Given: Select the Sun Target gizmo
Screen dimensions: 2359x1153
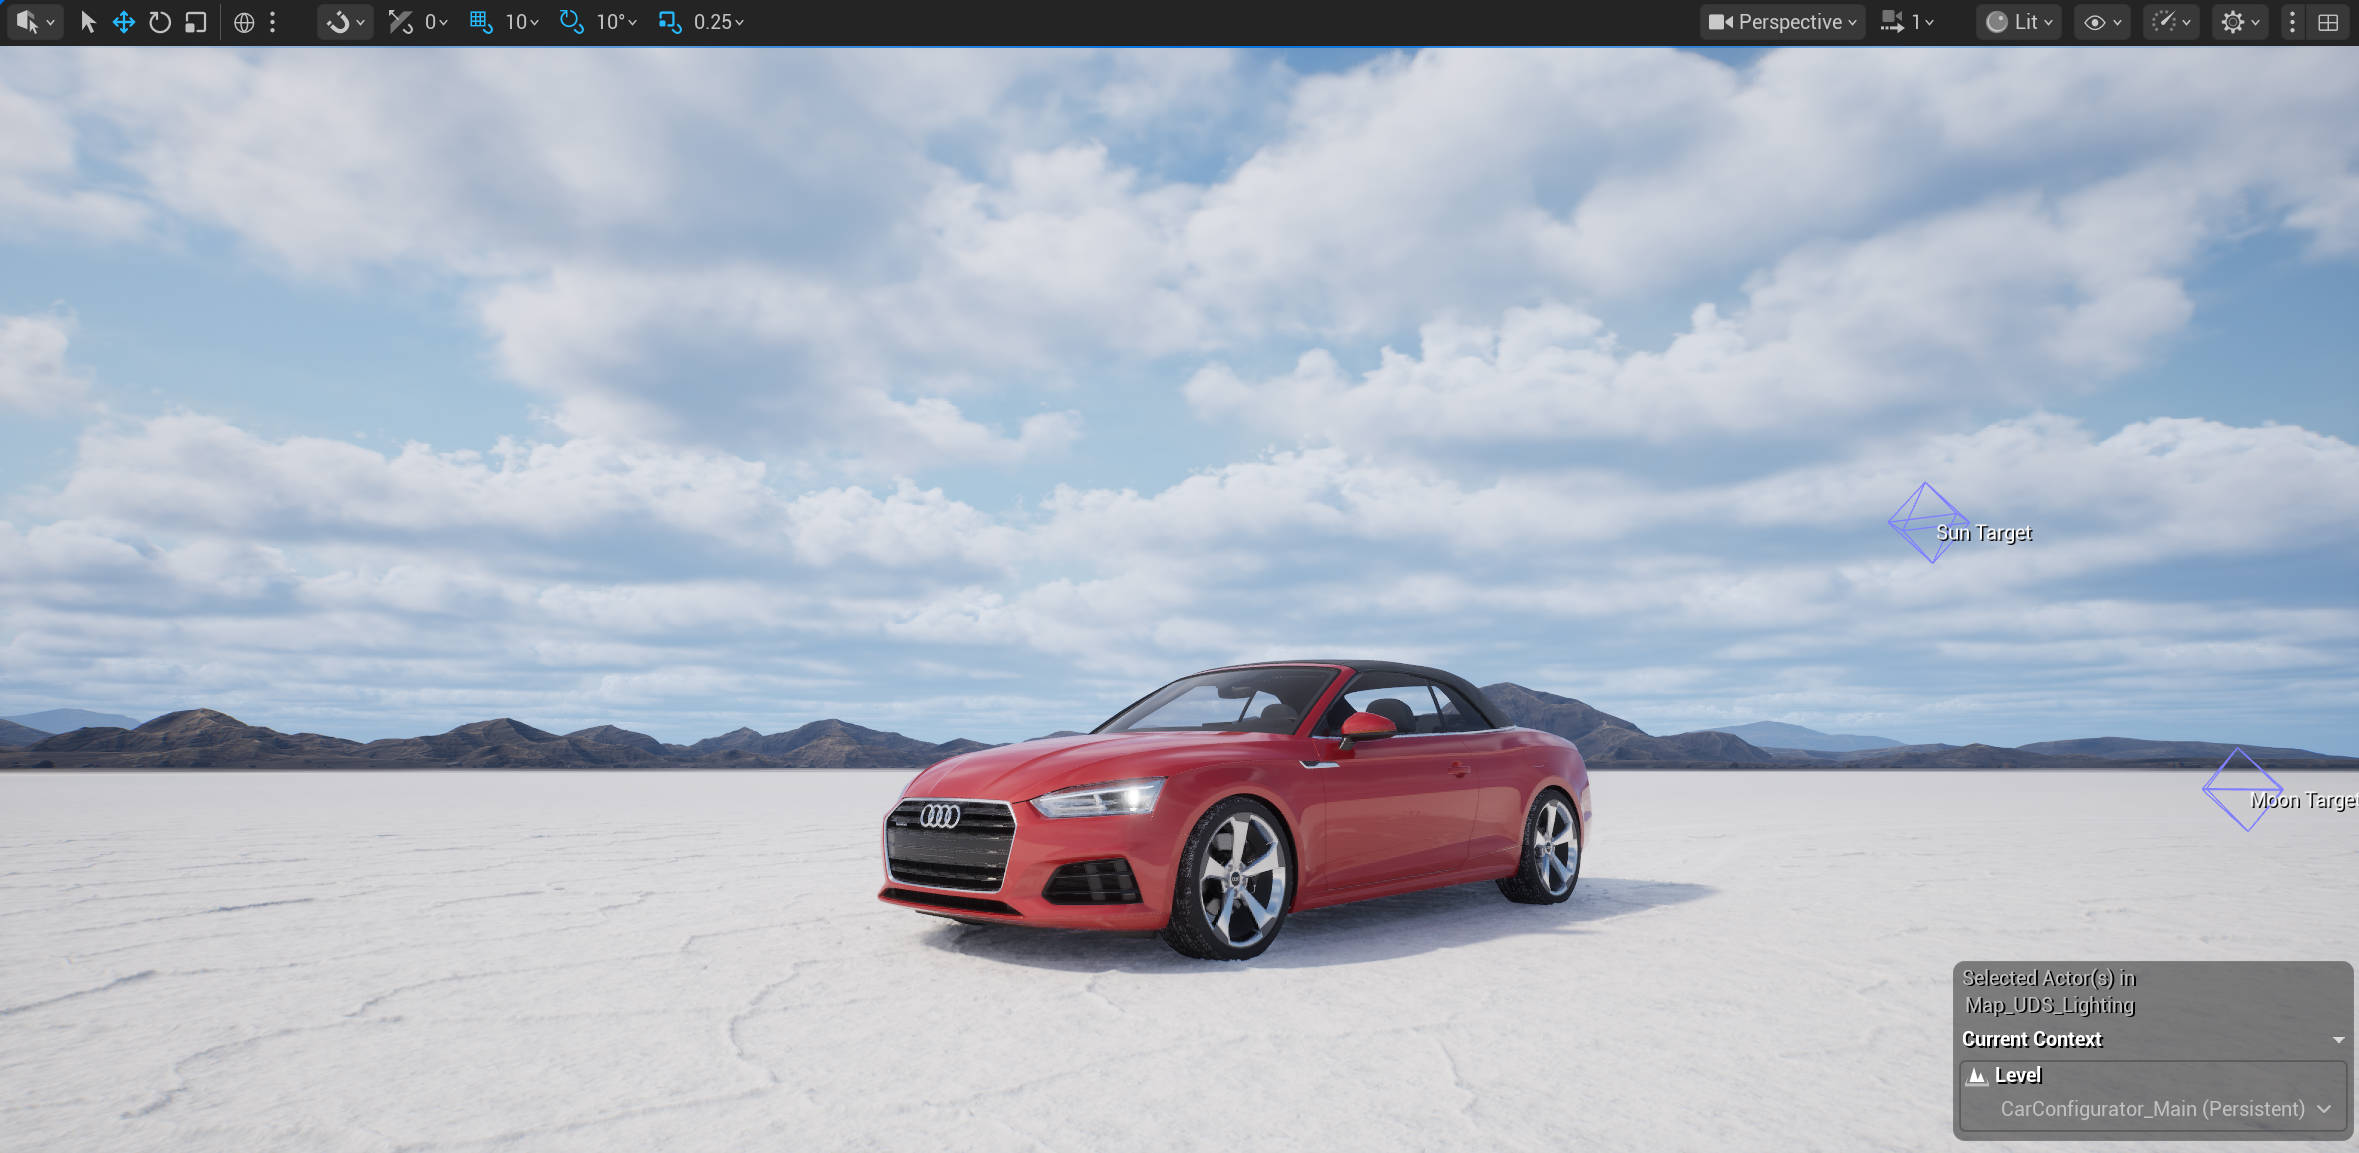Looking at the screenshot, I should tap(1928, 523).
